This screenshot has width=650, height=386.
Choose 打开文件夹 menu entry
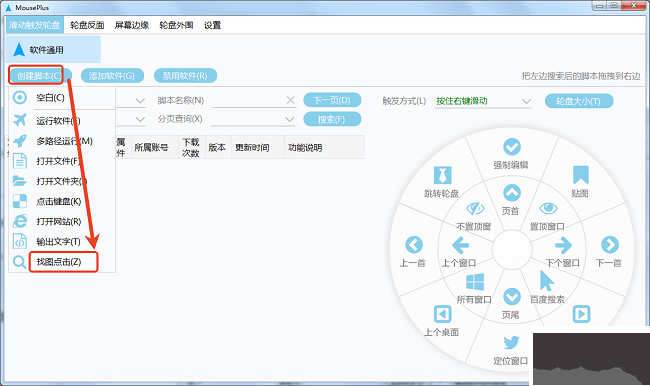pos(62,181)
